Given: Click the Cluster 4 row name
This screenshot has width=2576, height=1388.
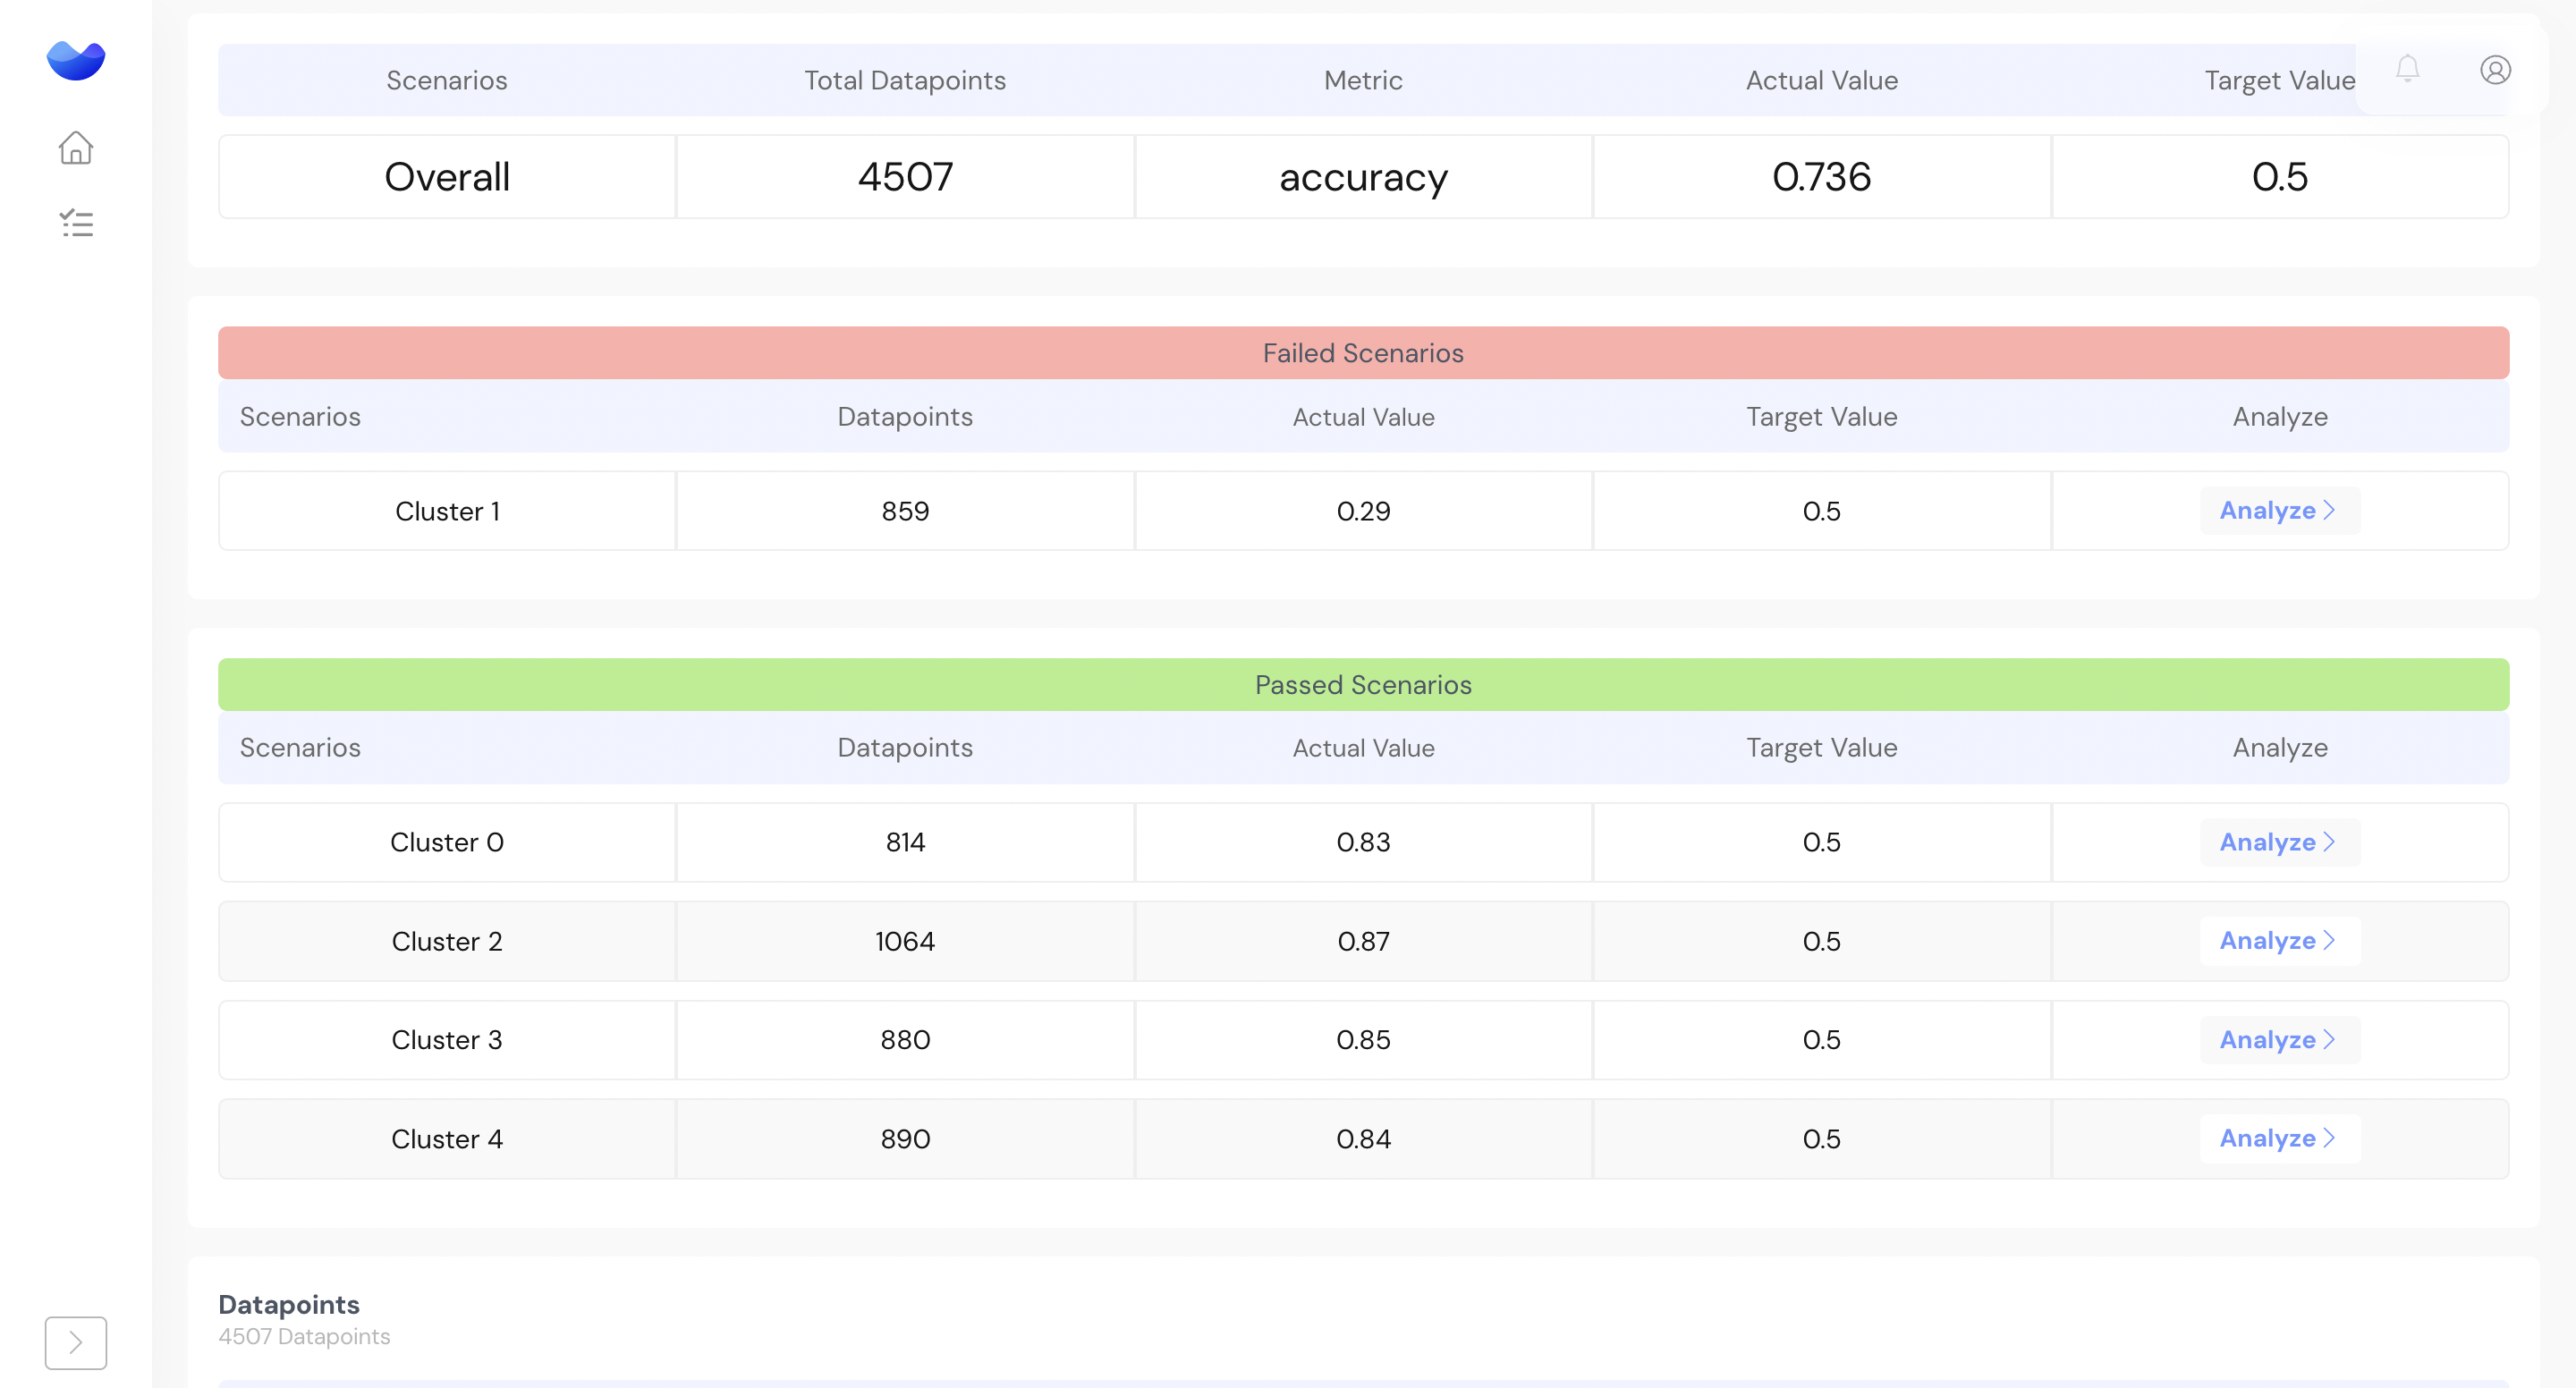Looking at the screenshot, I should pyautogui.click(x=447, y=1139).
